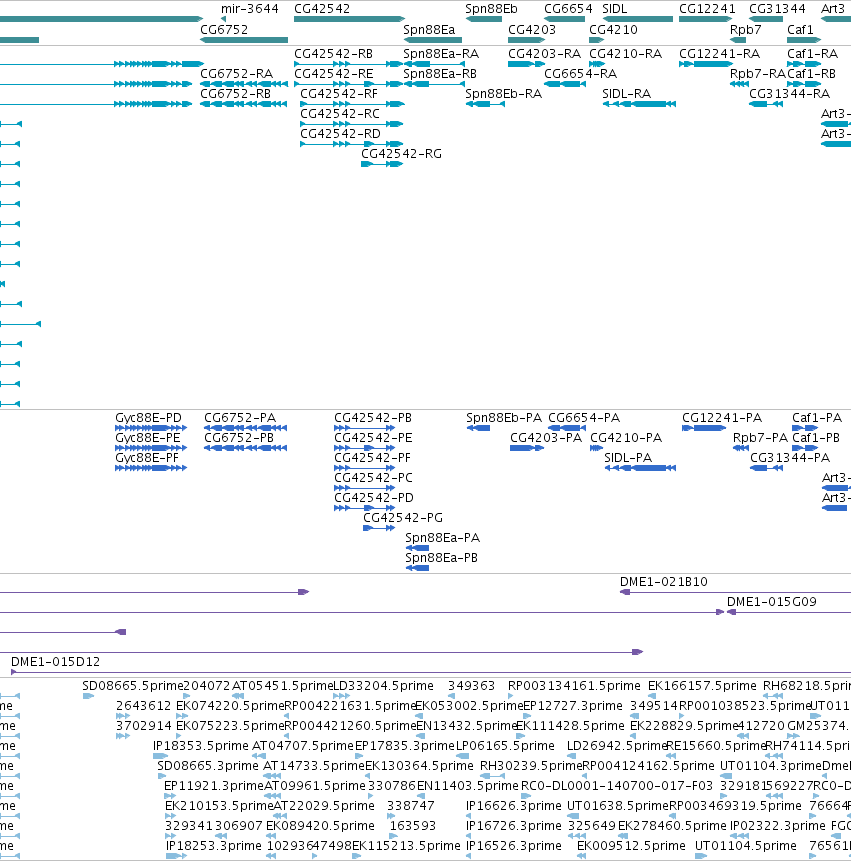
Task: Open BAC clone DME1-015D12
Action: coord(55,662)
